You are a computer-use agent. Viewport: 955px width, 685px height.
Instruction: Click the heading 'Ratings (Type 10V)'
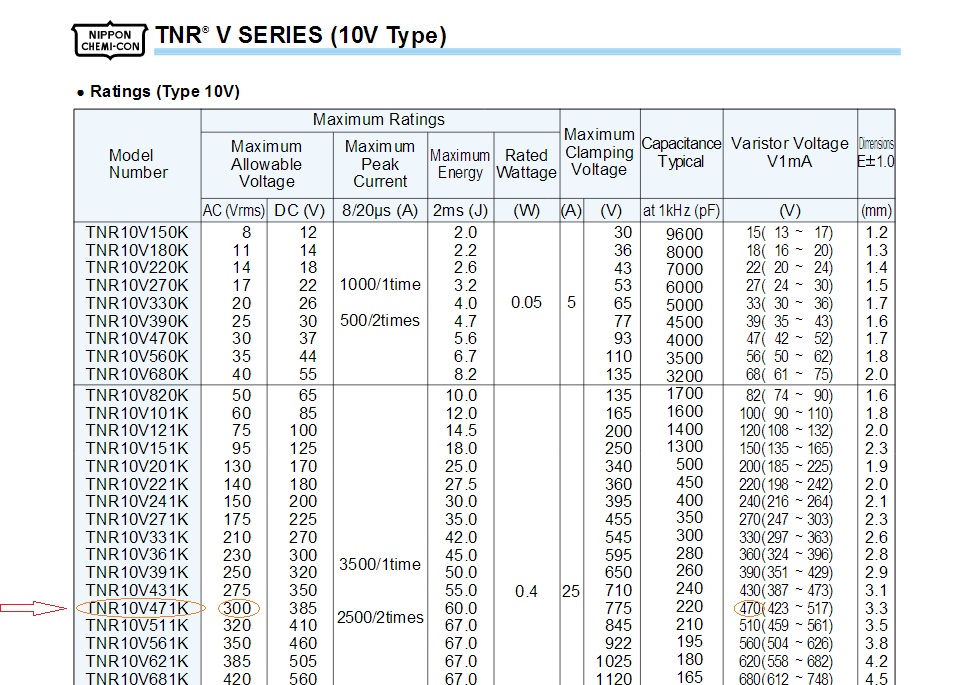(164, 92)
